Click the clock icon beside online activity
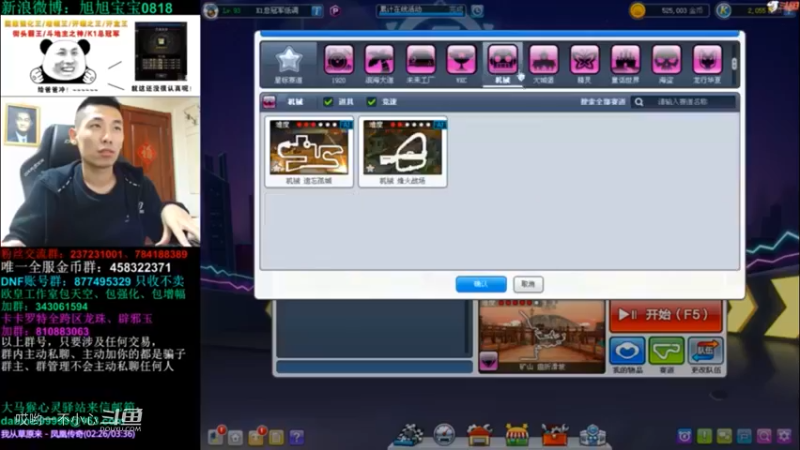Viewport: 800px width, 450px height. coord(477,10)
